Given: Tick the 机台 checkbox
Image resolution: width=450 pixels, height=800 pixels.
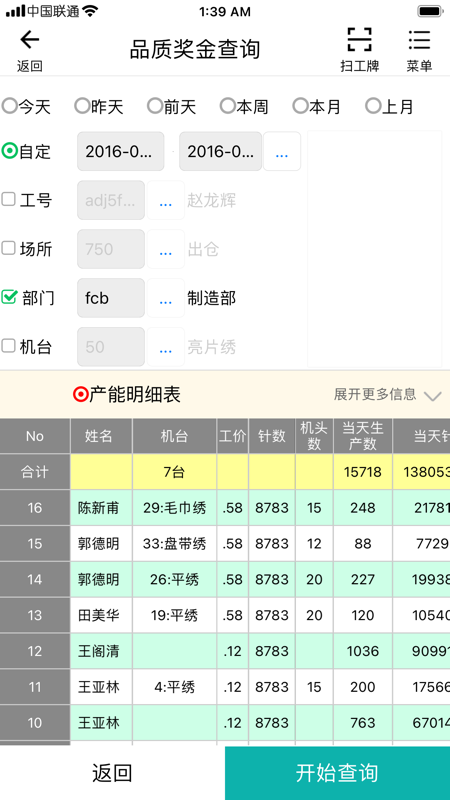Looking at the screenshot, I should click(x=8, y=346).
